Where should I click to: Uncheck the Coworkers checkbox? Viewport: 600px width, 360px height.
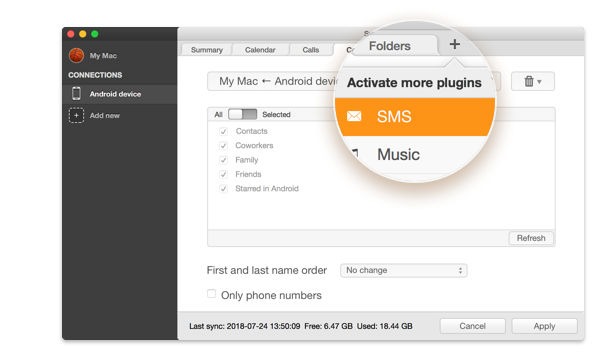point(223,145)
